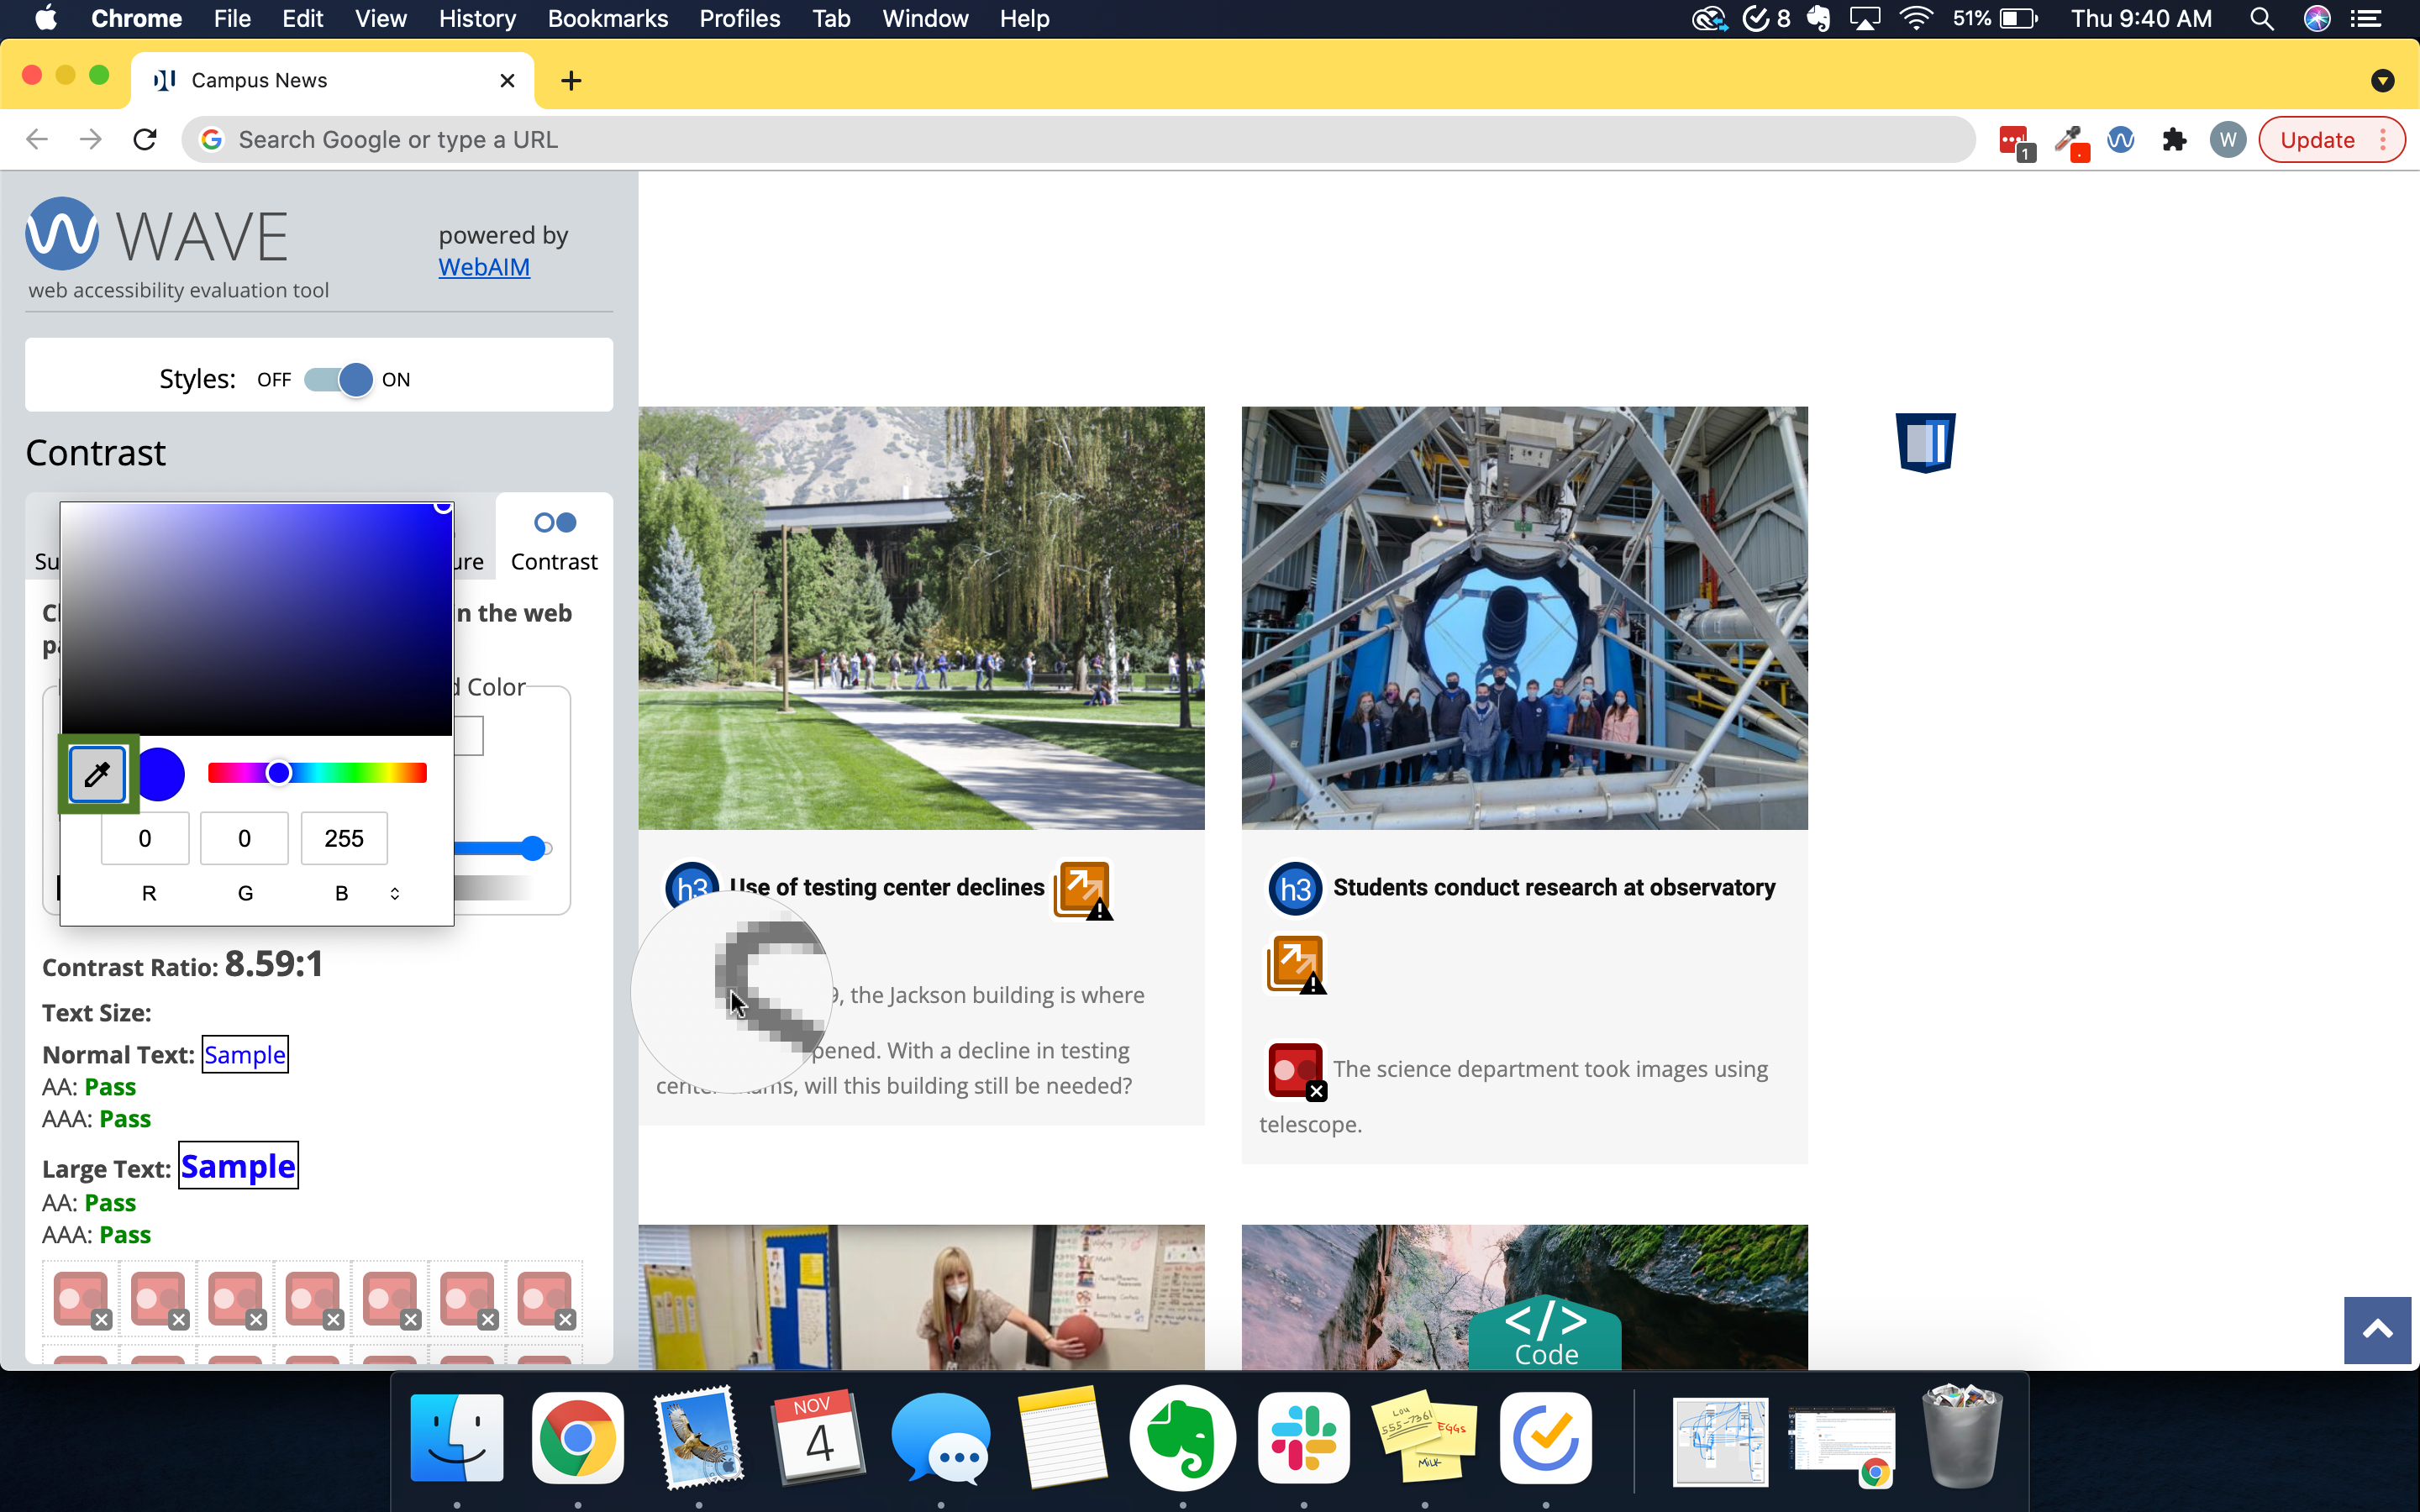Open the tab search dropdown arrow

coord(2382,81)
